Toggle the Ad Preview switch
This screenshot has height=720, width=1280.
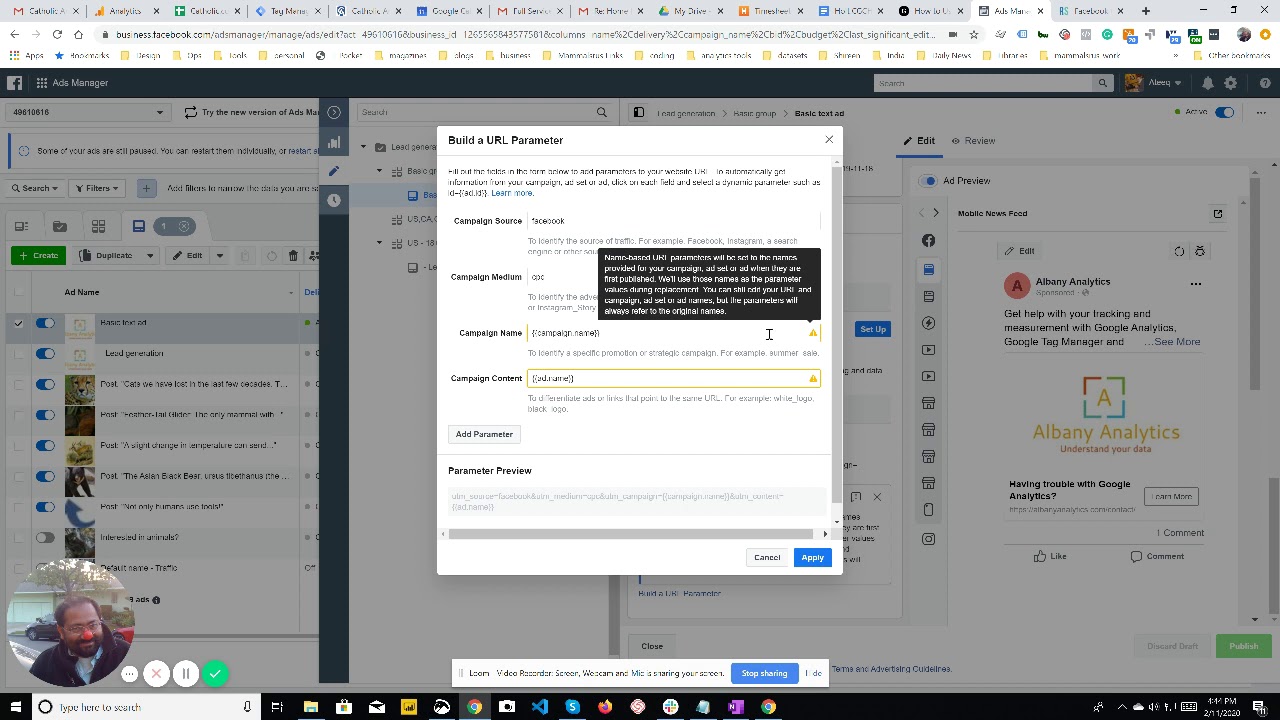click(x=930, y=181)
